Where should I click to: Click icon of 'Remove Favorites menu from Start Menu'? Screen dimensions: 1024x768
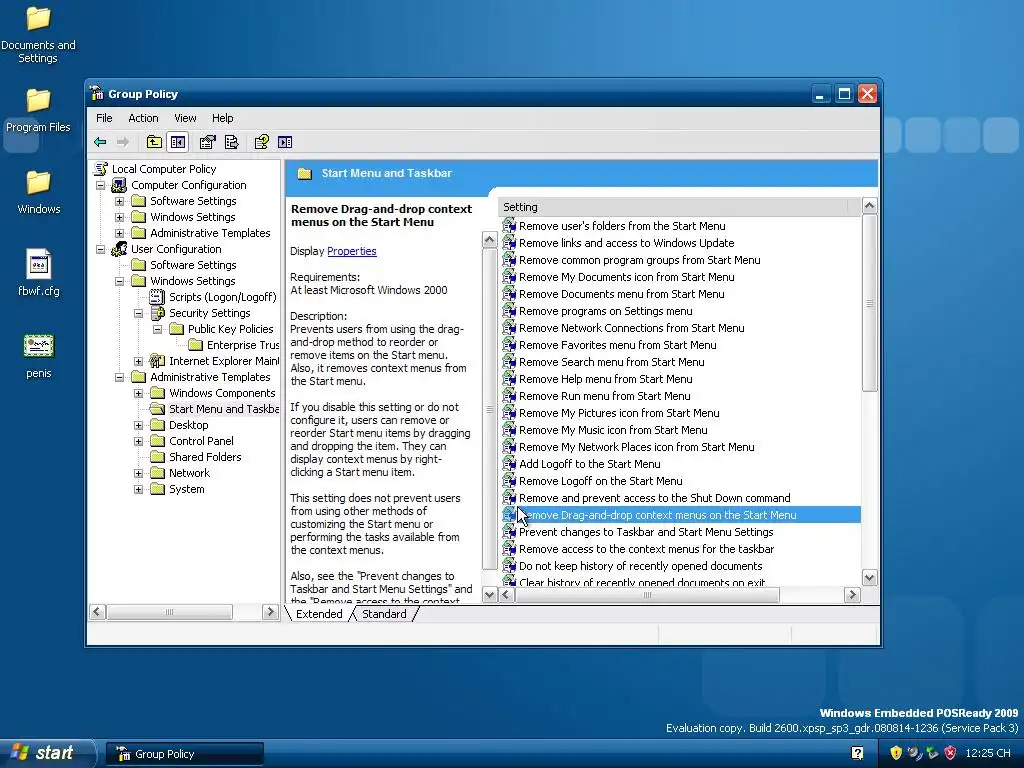pyautogui.click(x=509, y=345)
